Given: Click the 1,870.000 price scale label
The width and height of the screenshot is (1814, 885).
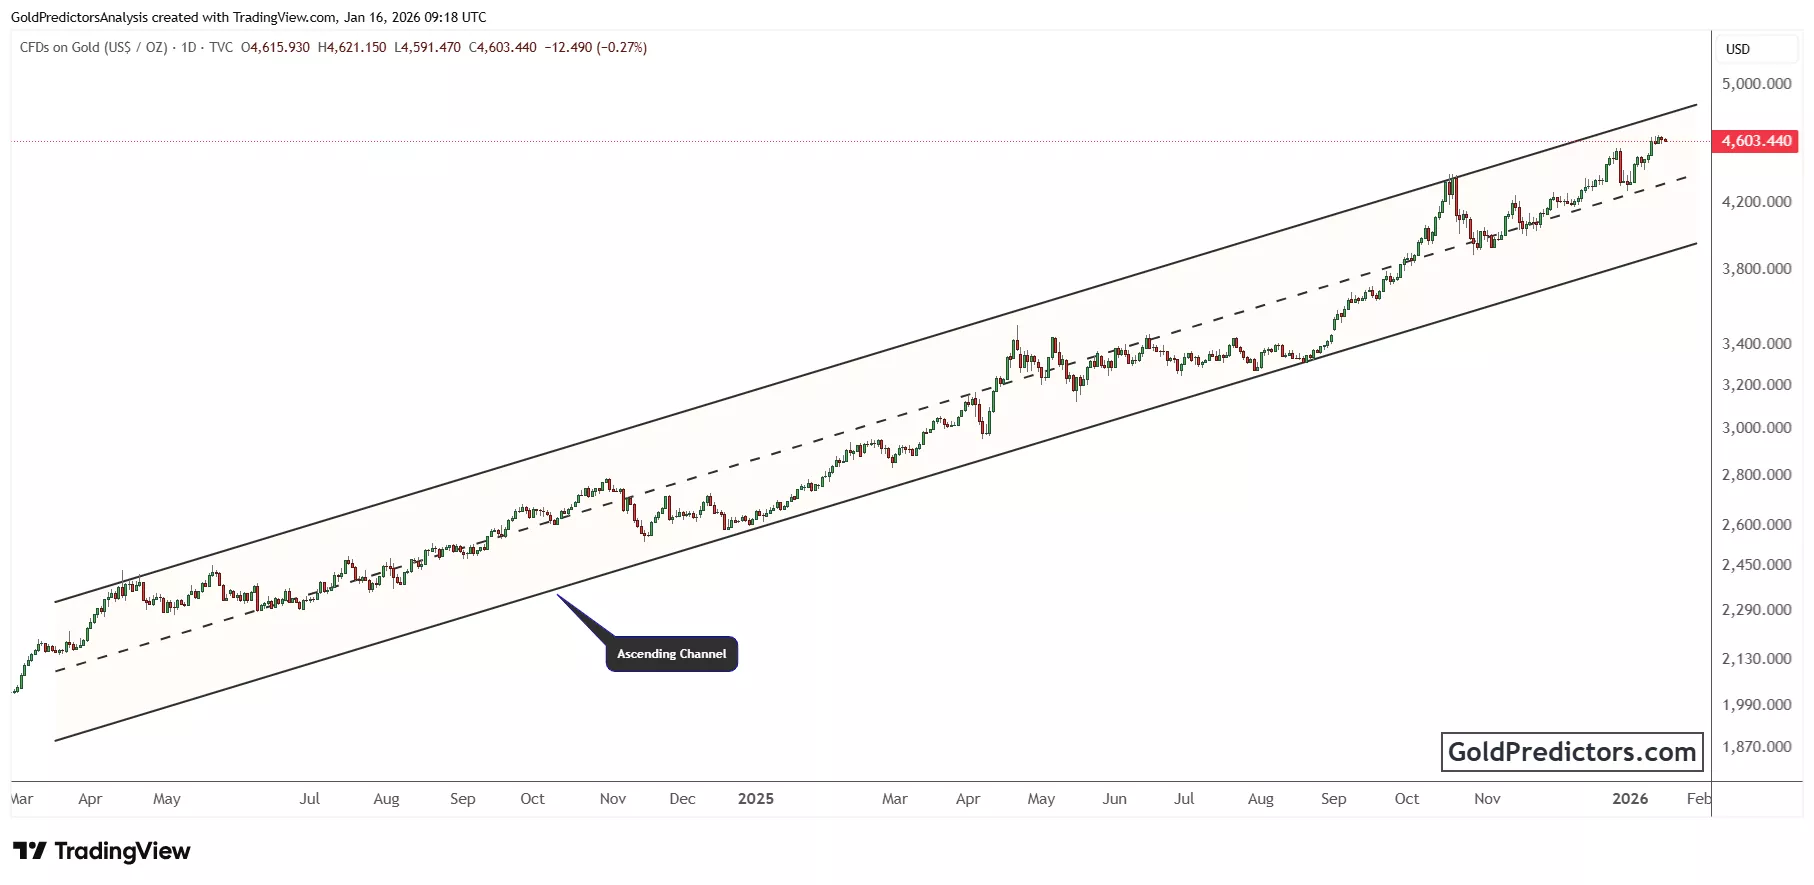Looking at the screenshot, I should pyautogui.click(x=1756, y=746).
